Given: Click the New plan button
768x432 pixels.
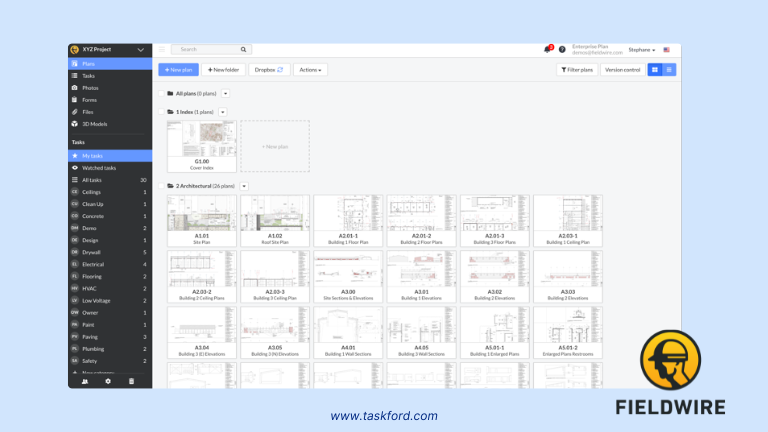Looking at the screenshot, I should pyautogui.click(x=178, y=69).
